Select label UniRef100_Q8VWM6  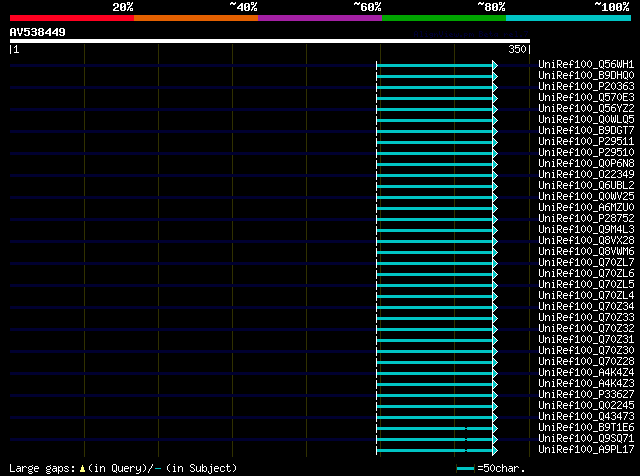coord(586,252)
